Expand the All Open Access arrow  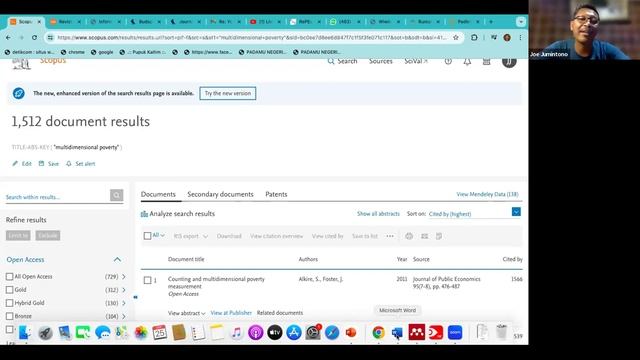click(x=124, y=277)
